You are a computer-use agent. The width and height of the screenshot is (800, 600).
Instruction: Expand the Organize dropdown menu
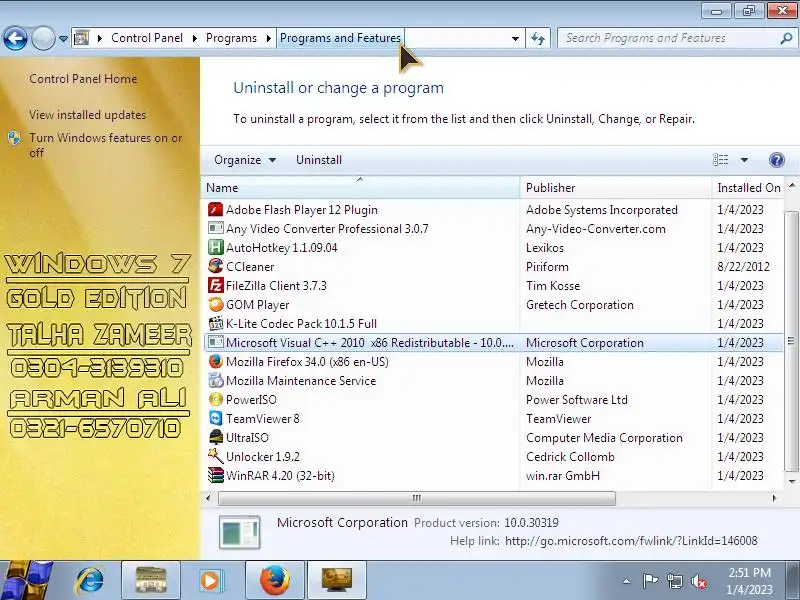[x=245, y=160]
